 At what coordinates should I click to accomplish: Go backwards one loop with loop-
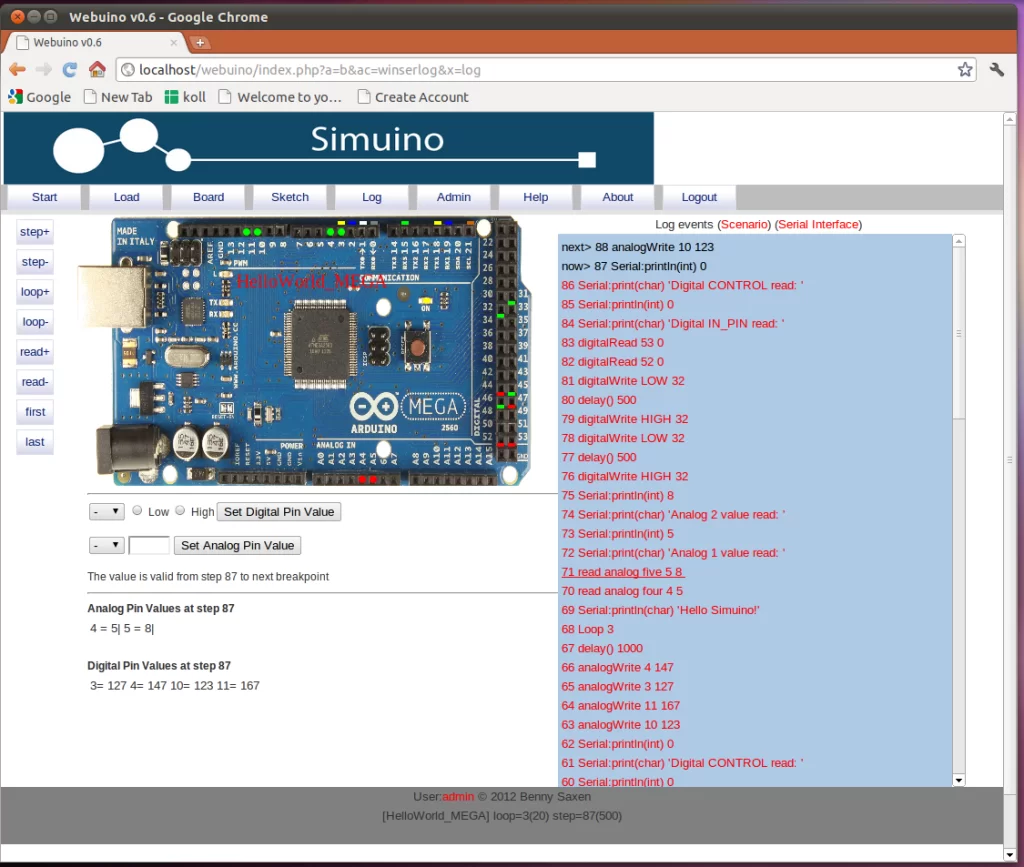pos(34,321)
